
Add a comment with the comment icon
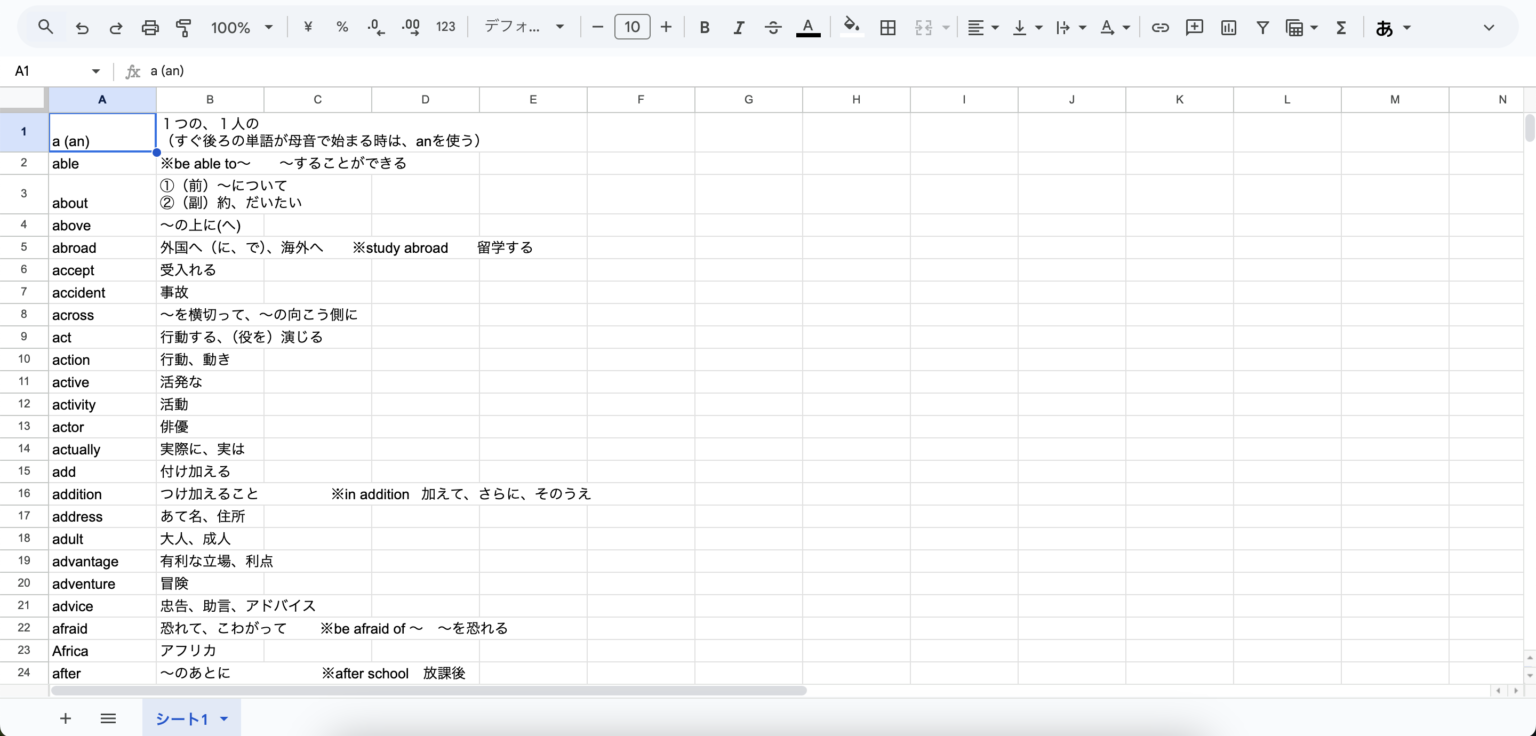coord(1194,28)
